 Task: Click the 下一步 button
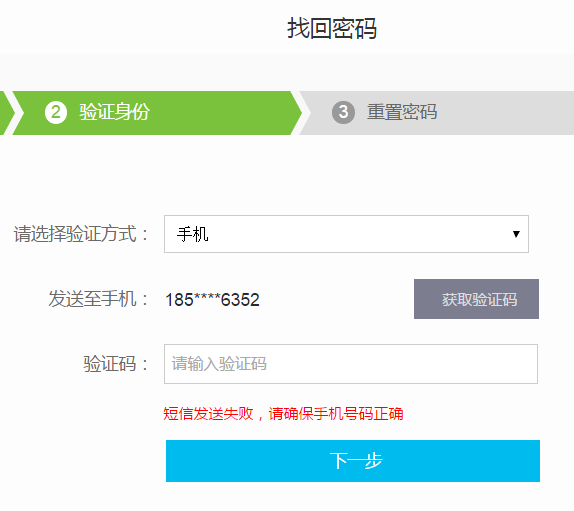tap(353, 461)
